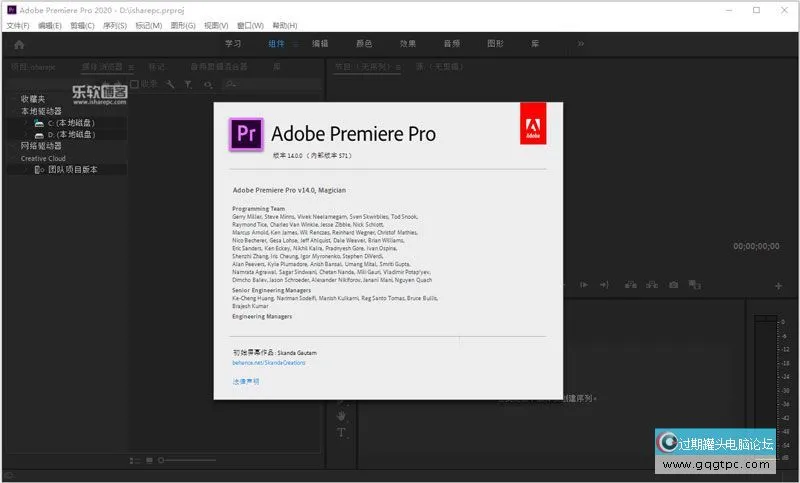Click the search icon in Media Browser

tap(231, 84)
